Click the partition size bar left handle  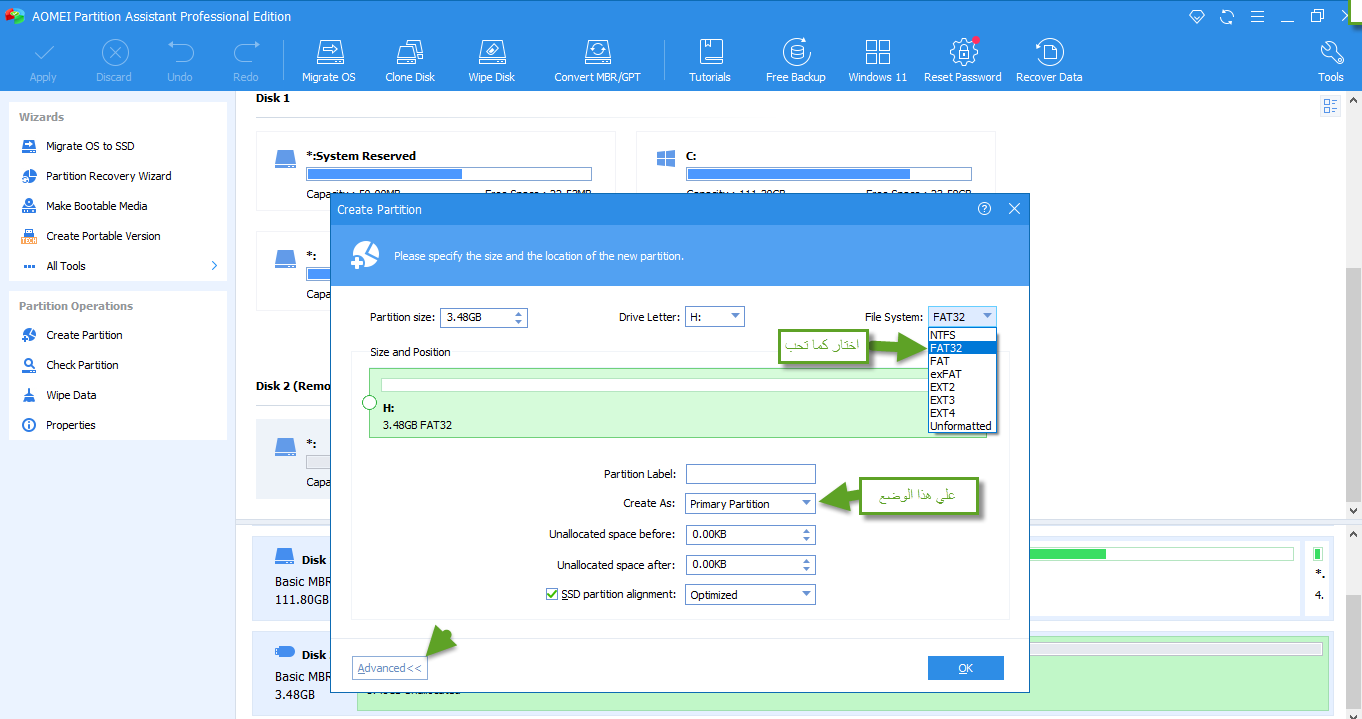pos(369,403)
